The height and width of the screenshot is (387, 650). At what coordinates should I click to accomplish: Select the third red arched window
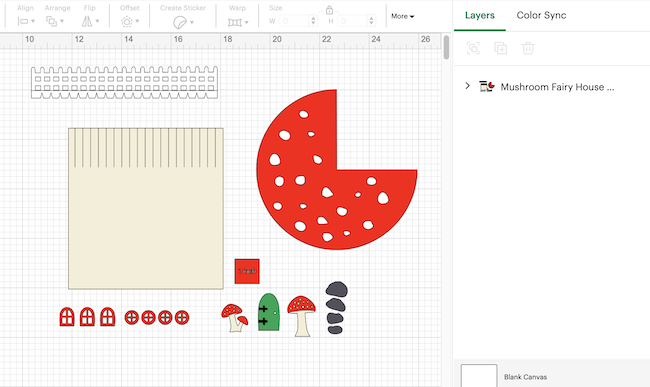pos(107,317)
